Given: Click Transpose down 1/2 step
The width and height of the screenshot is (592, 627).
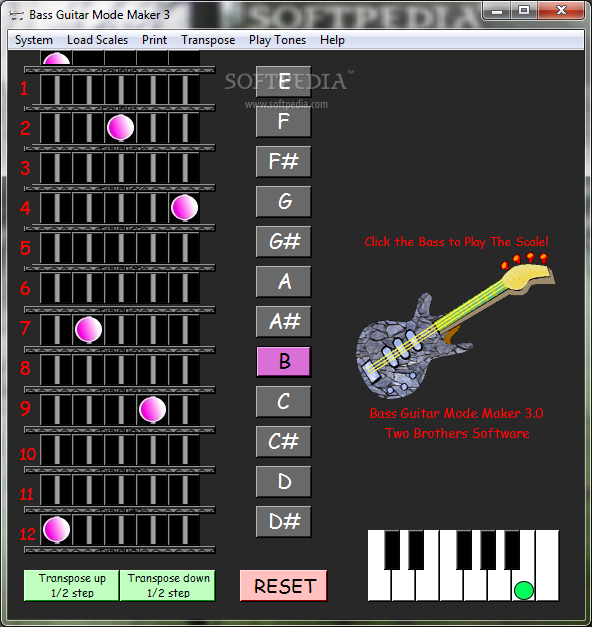Looking at the screenshot, I should [168, 585].
